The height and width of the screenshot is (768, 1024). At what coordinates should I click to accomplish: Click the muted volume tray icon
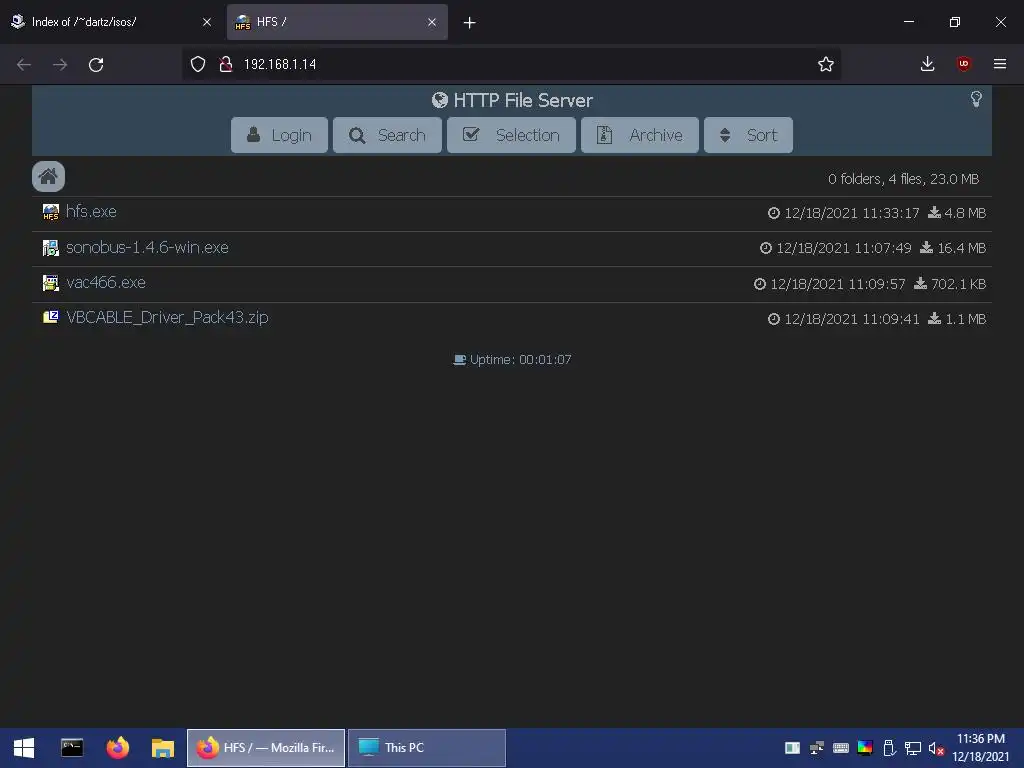pyautogui.click(x=936, y=748)
